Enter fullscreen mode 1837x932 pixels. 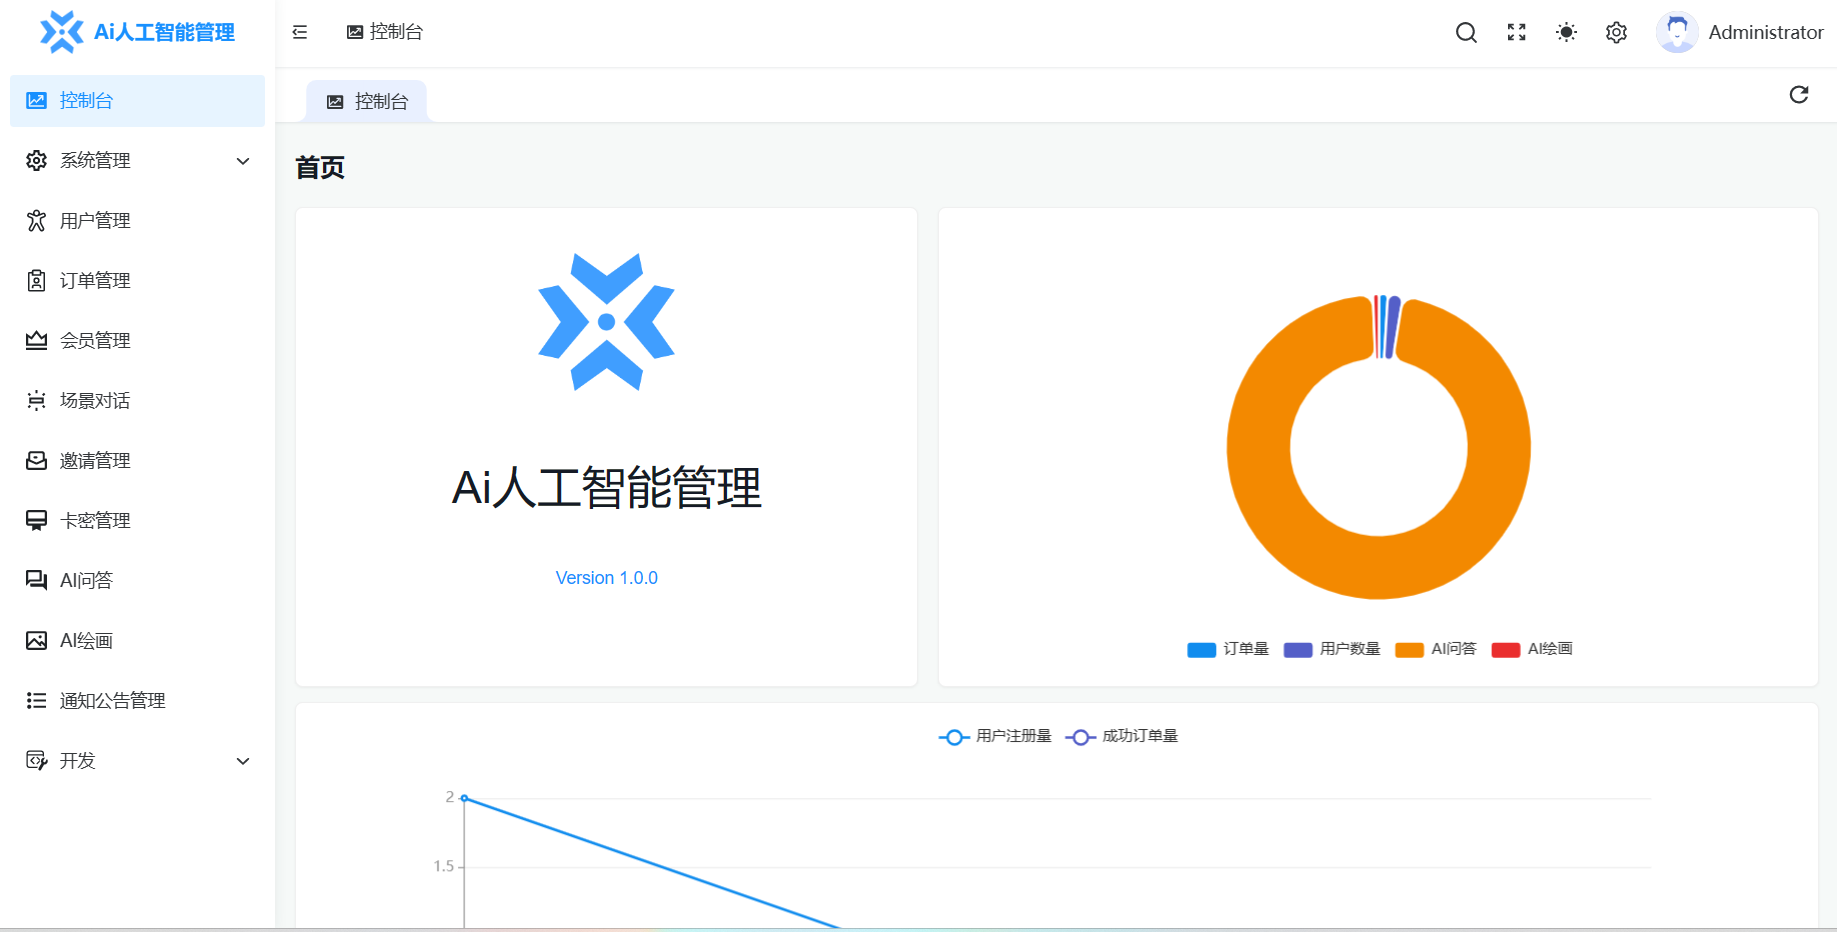coord(1516,32)
